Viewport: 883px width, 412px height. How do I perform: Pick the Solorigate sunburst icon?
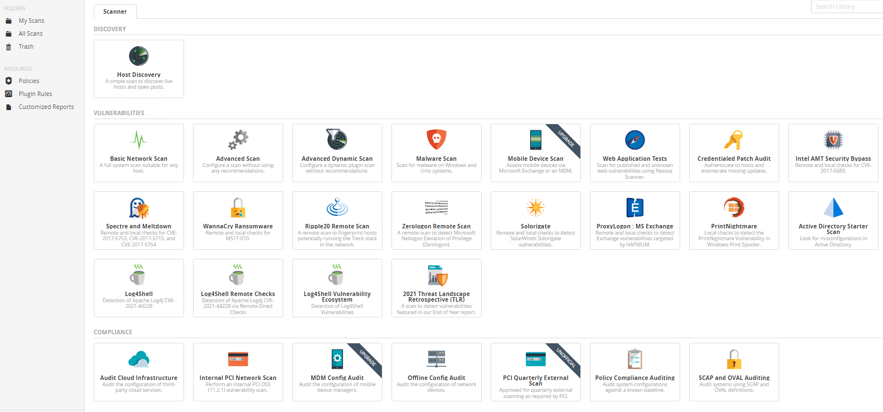tap(536, 207)
